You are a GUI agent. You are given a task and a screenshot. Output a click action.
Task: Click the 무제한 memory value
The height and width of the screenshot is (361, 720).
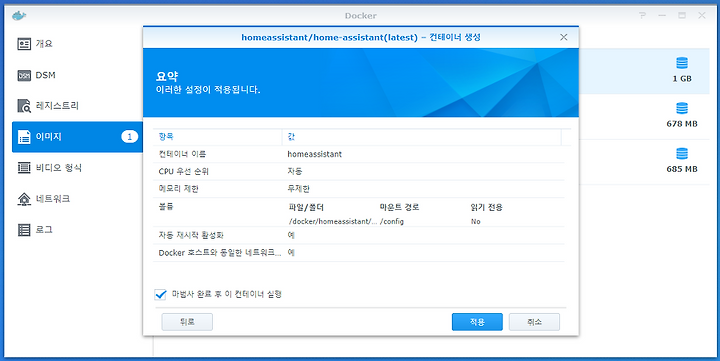tap(299, 189)
